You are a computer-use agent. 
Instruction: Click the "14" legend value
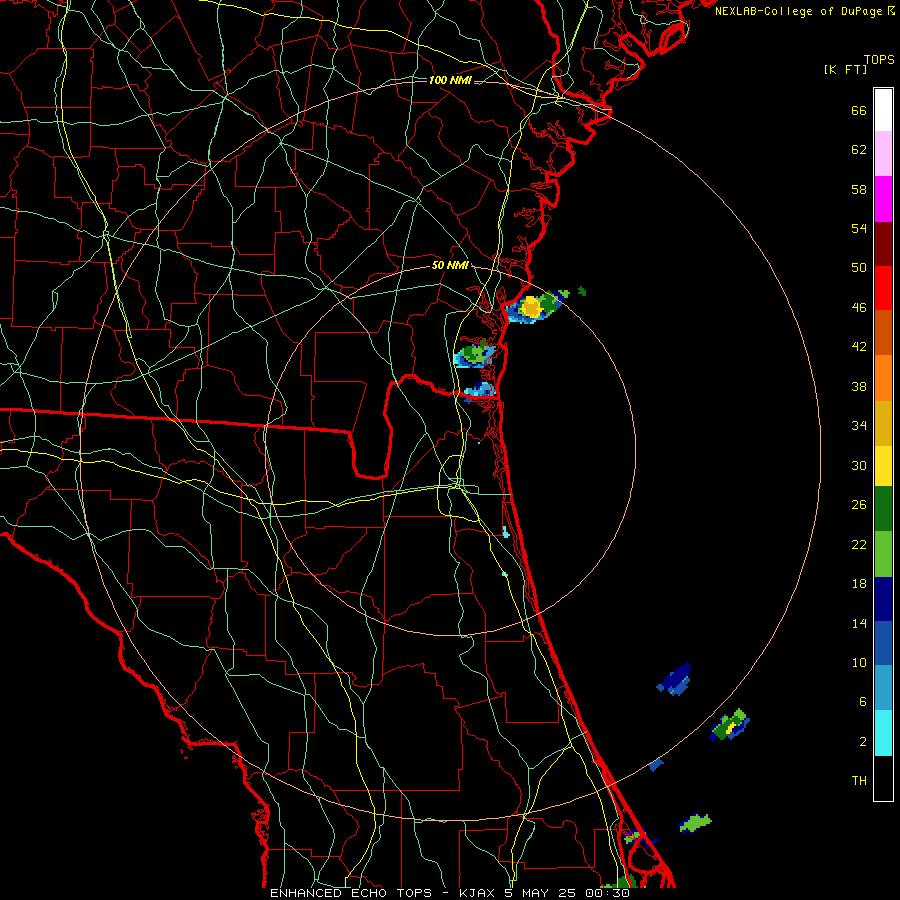[x=859, y=624]
